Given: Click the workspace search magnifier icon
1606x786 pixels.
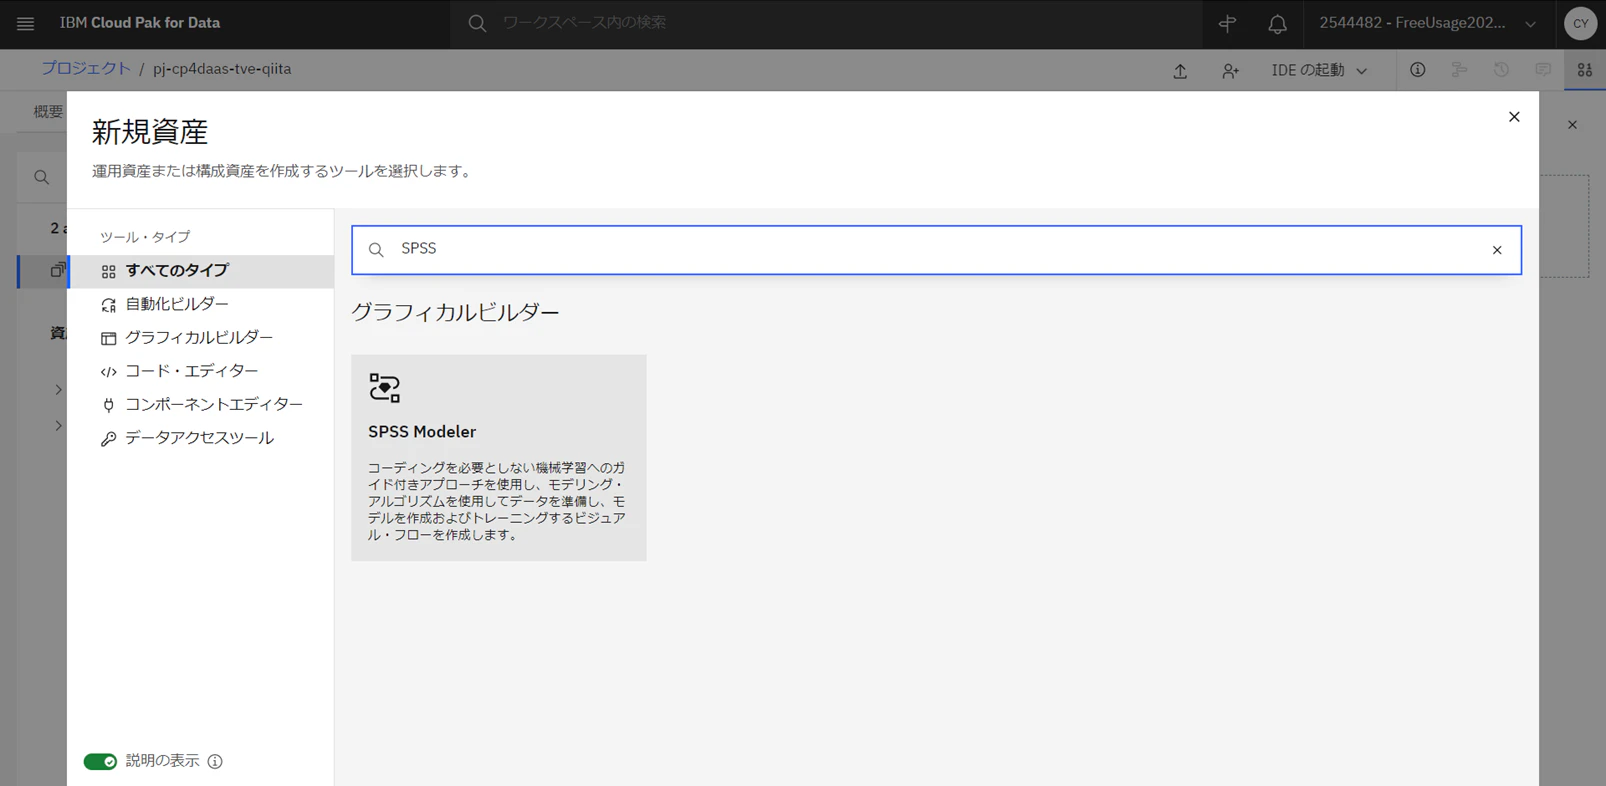Looking at the screenshot, I should [x=477, y=23].
